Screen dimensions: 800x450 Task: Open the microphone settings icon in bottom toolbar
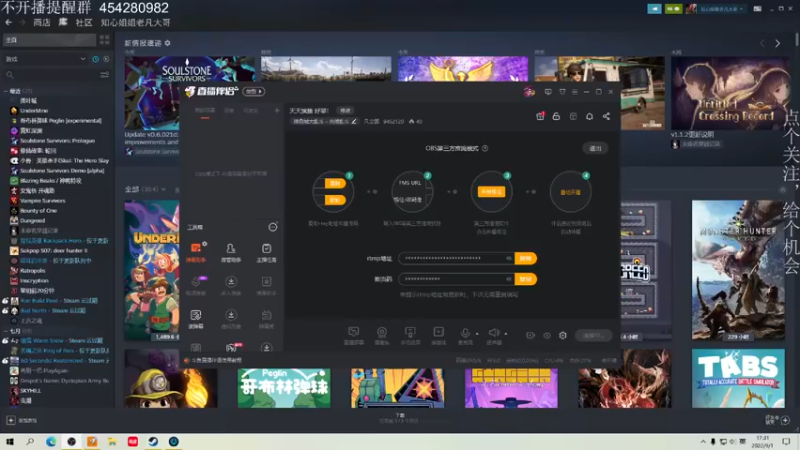[x=465, y=333]
